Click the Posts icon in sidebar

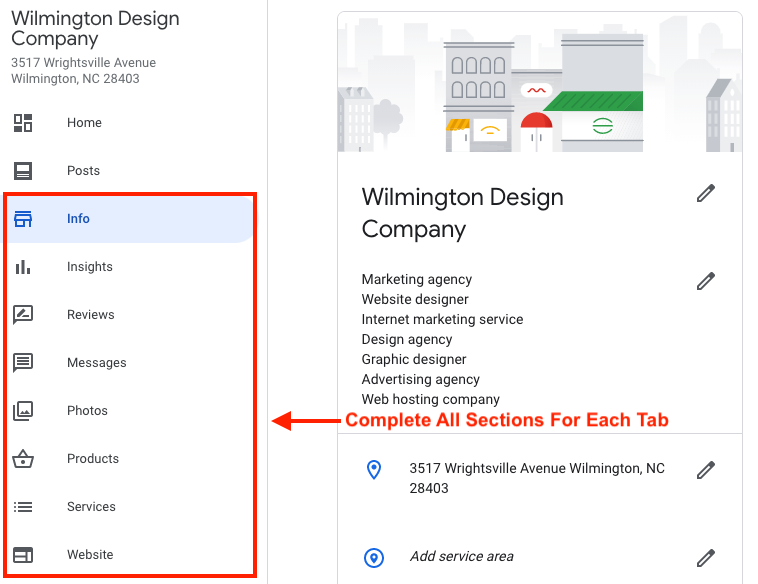coord(23,171)
